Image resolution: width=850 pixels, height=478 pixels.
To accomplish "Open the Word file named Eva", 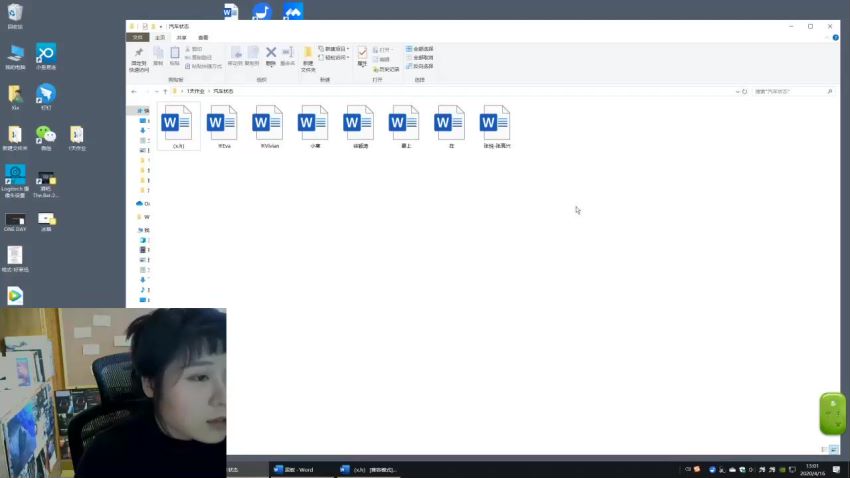I will coord(224,126).
